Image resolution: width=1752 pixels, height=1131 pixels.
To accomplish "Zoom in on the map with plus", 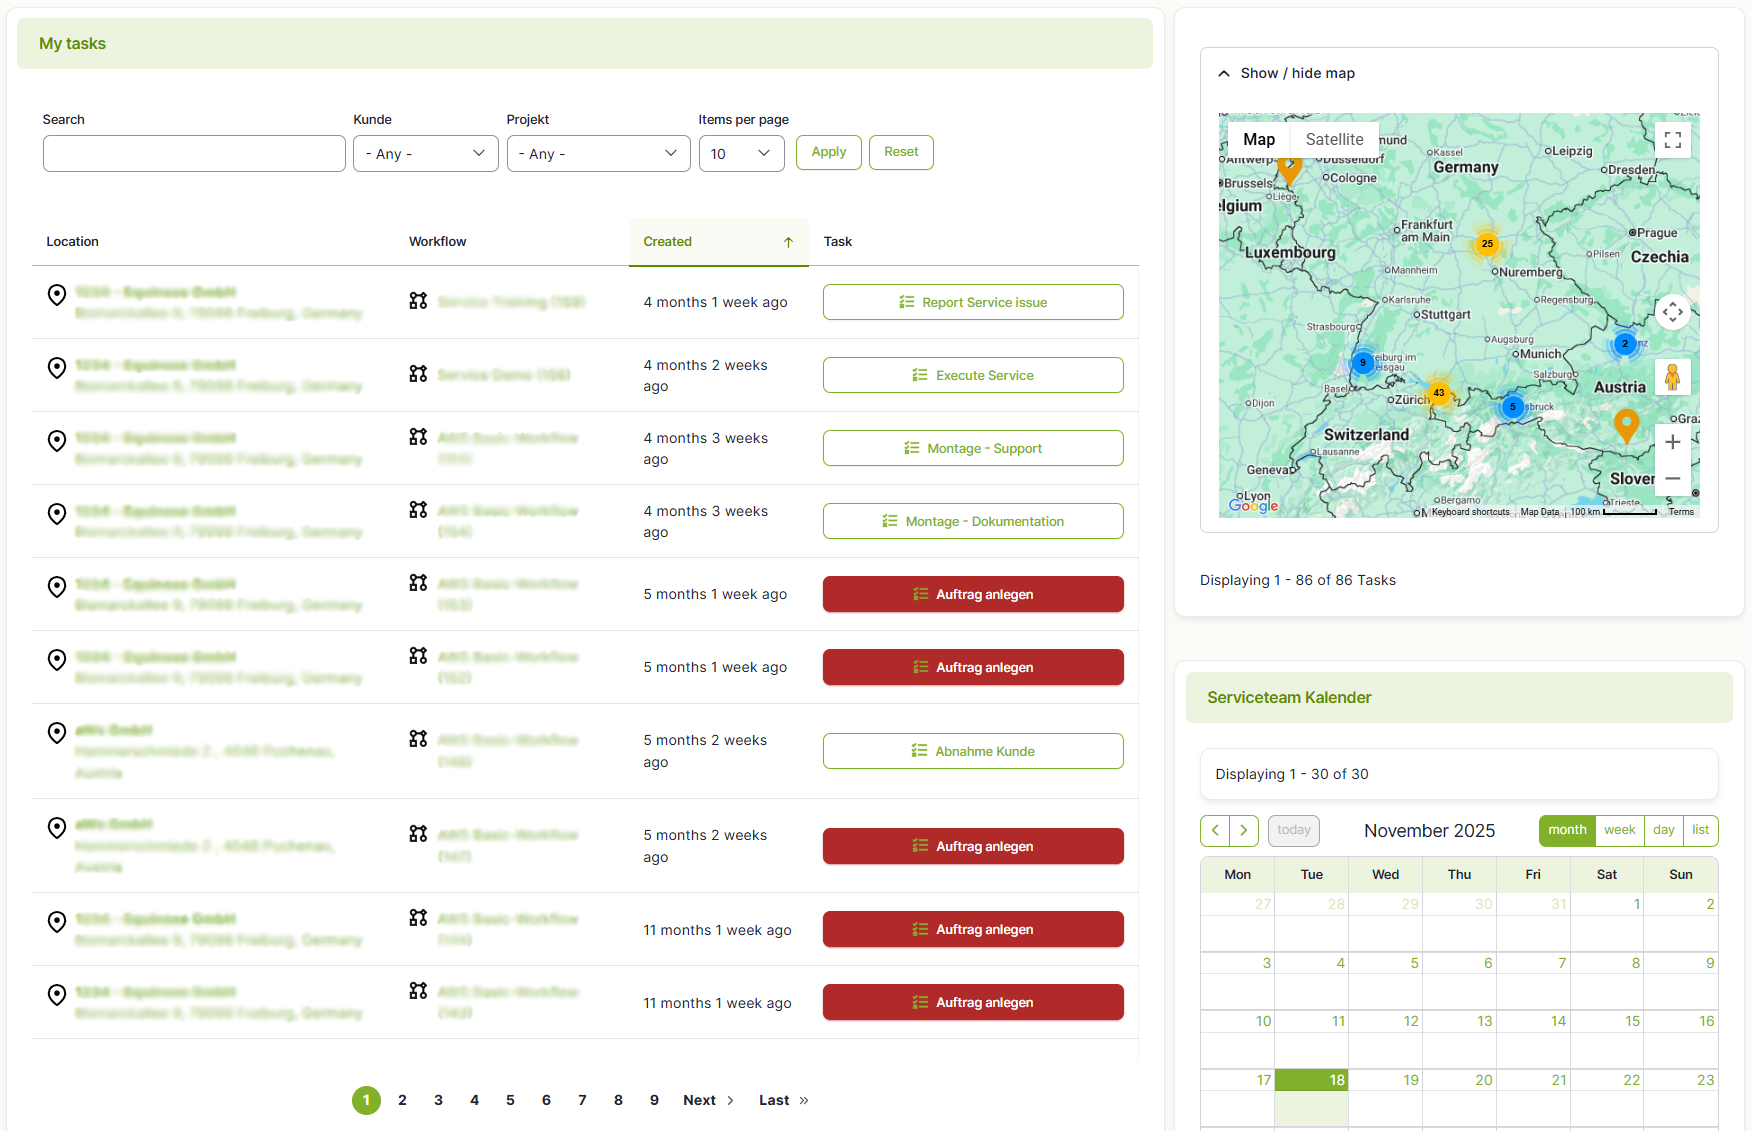I will 1672,442.
